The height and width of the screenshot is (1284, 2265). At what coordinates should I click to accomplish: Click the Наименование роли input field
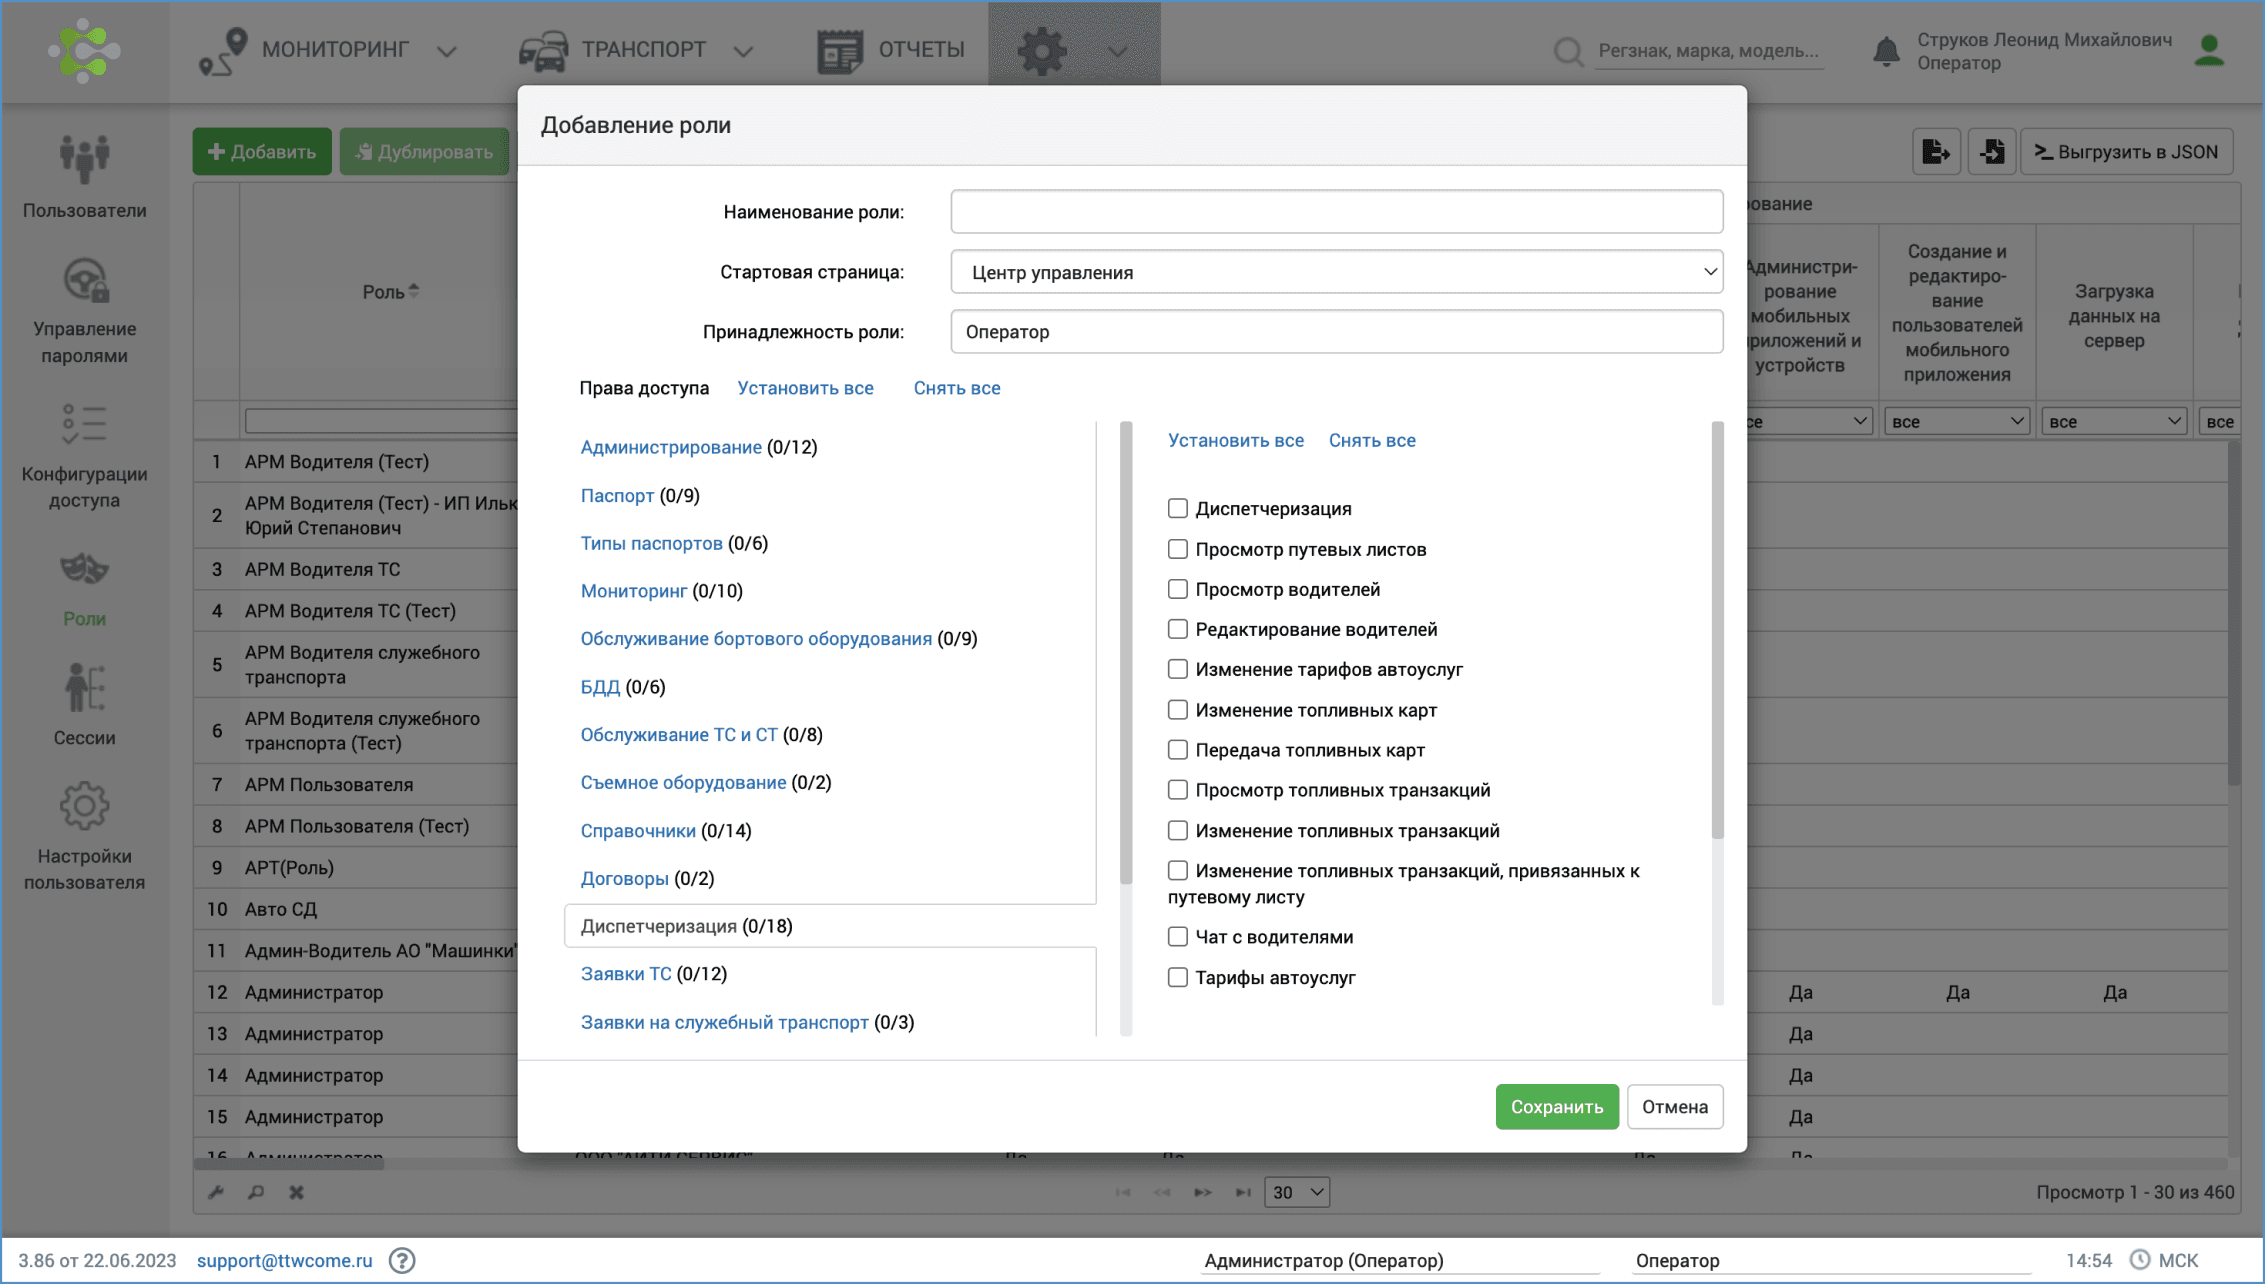(x=1336, y=212)
